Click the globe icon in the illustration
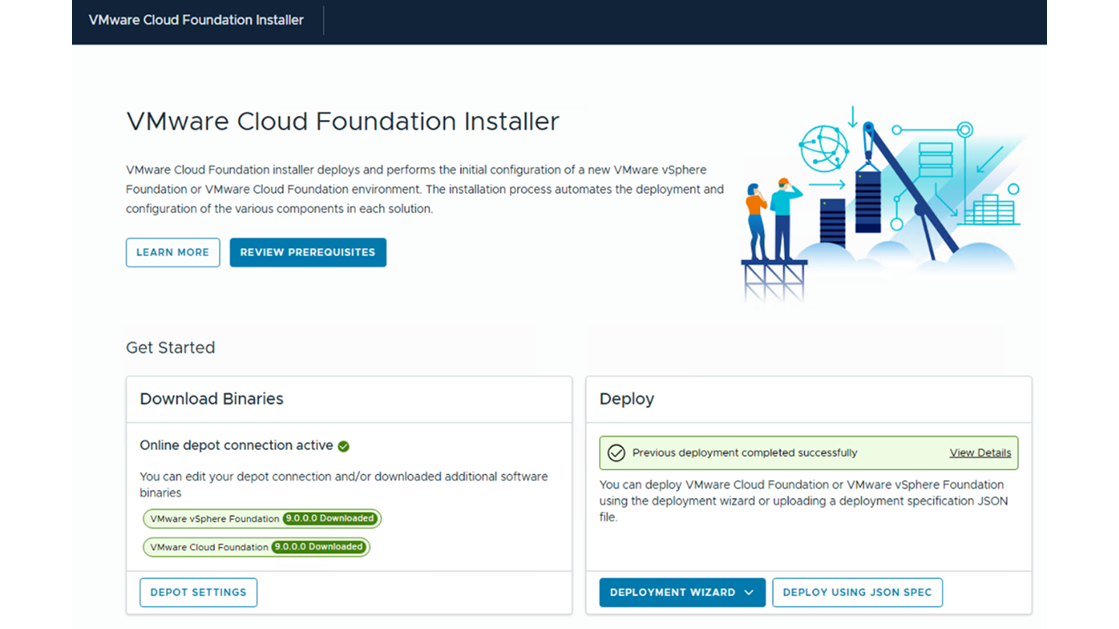Viewport: 1119px width, 629px height. [823, 149]
